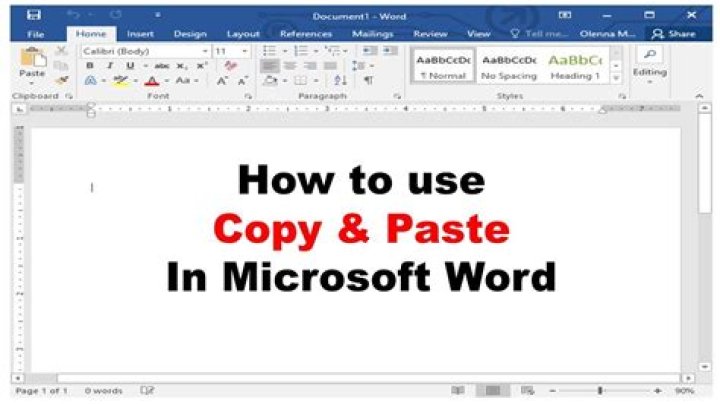Click the Bullets list icon

[x=270, y=50]
